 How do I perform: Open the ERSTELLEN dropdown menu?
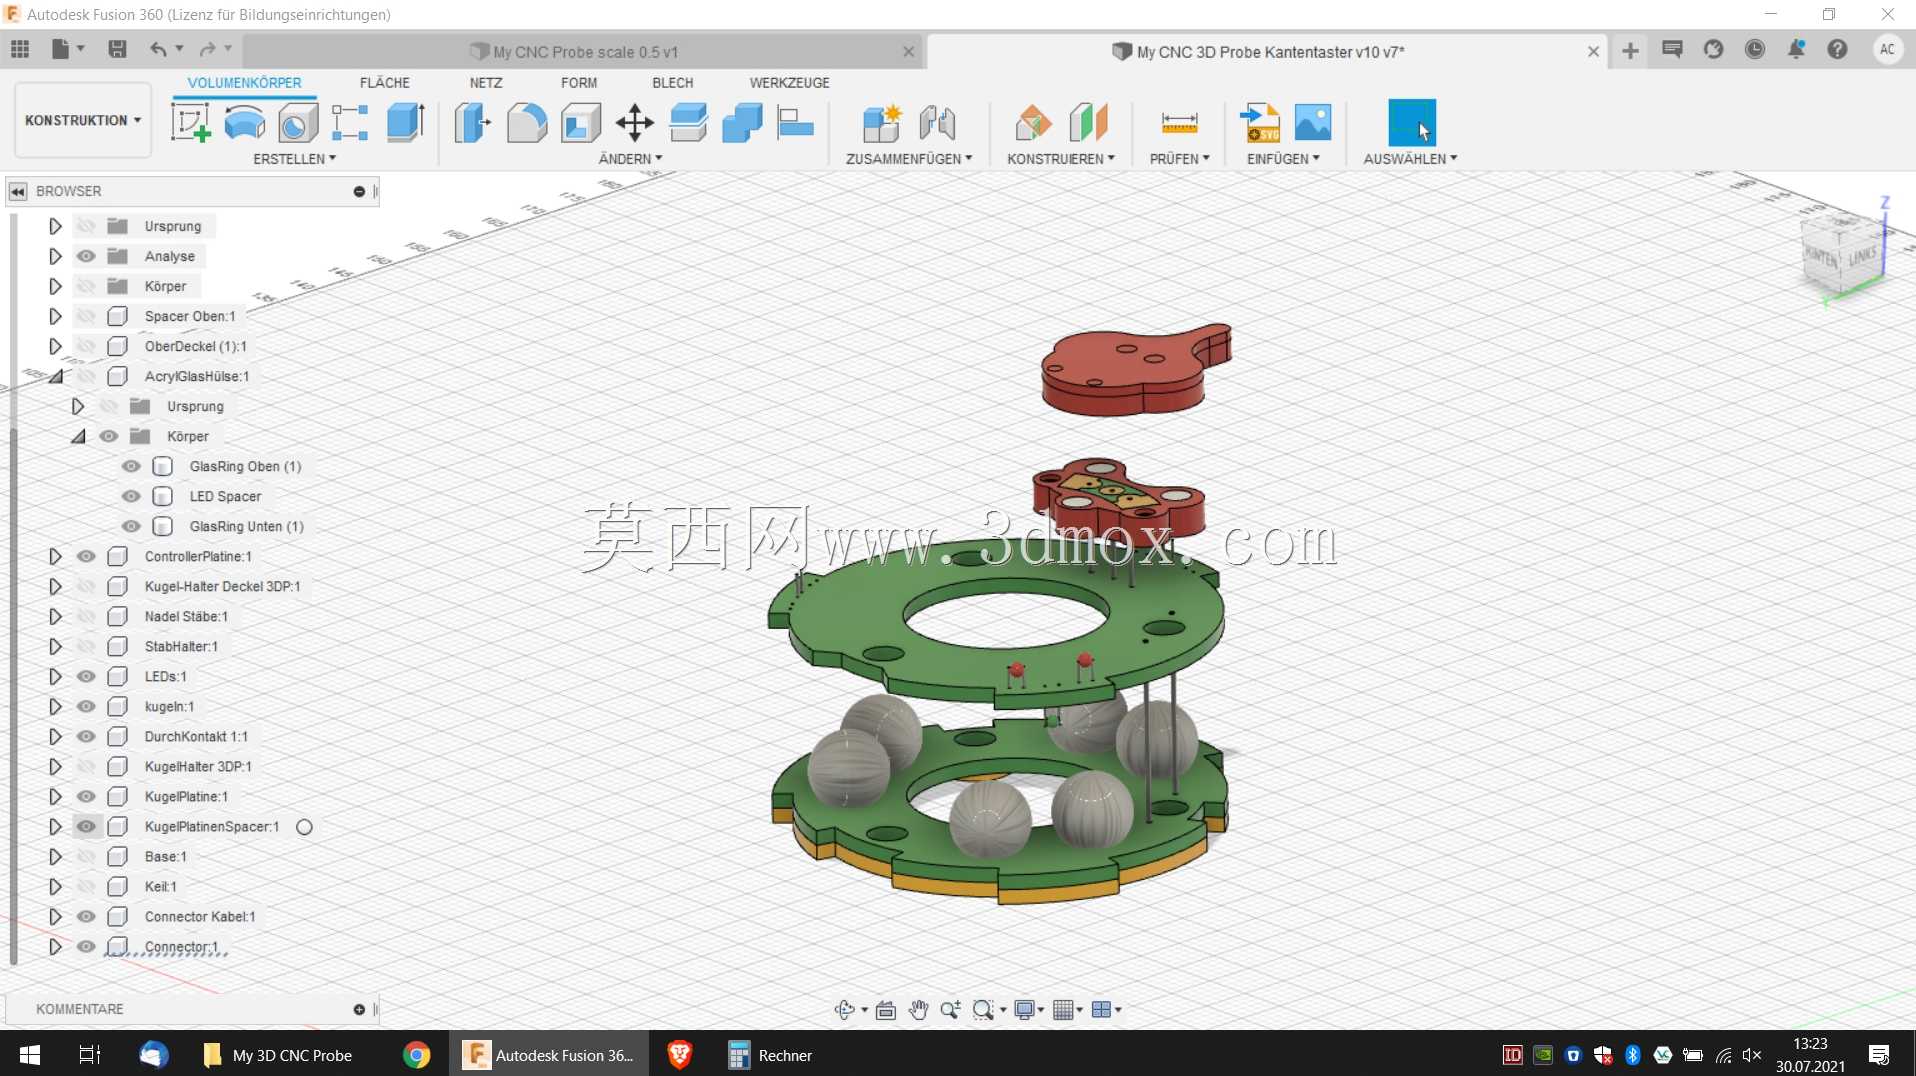pos(294,159)
